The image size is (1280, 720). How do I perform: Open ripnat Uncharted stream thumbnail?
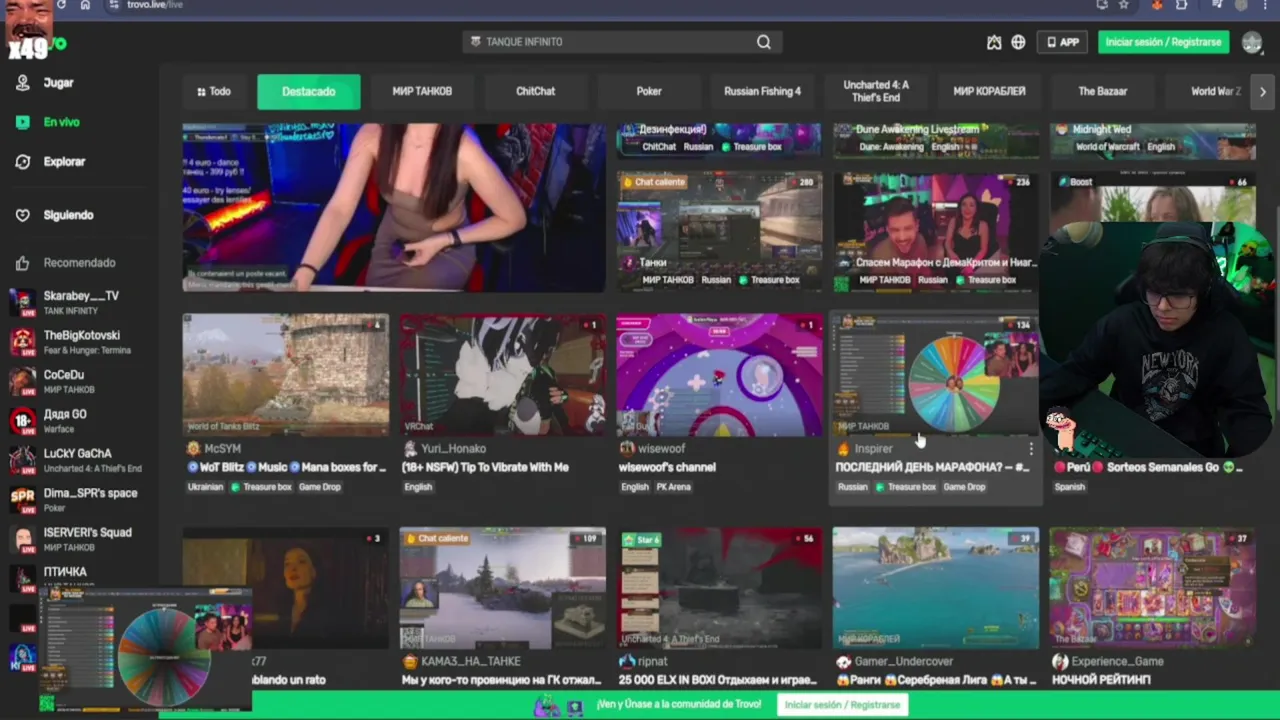[719, 588]
